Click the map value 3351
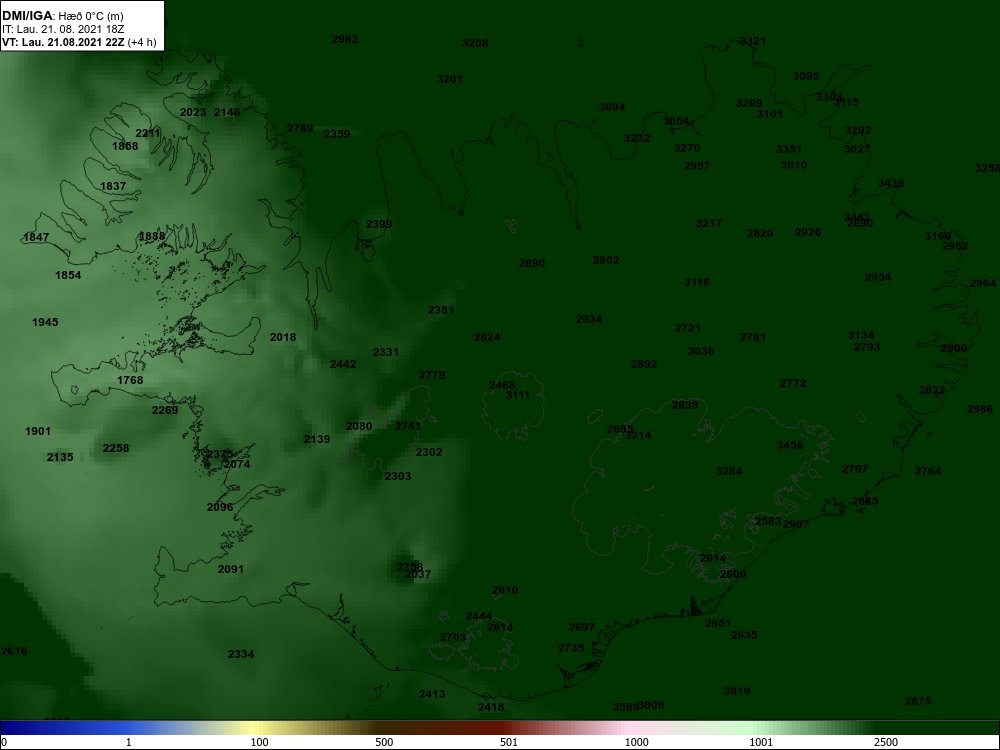This screenshot has width=1000, height=750. point(789,149)
